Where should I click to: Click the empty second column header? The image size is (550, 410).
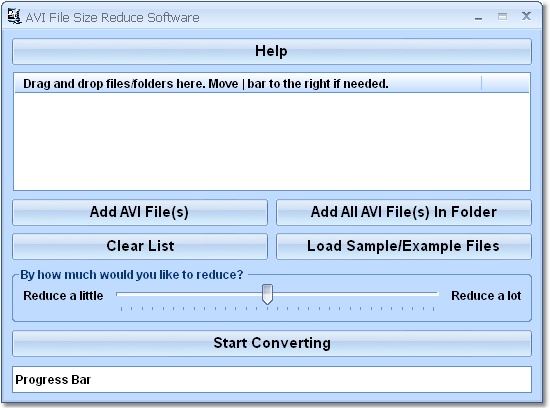click(505, 83)
